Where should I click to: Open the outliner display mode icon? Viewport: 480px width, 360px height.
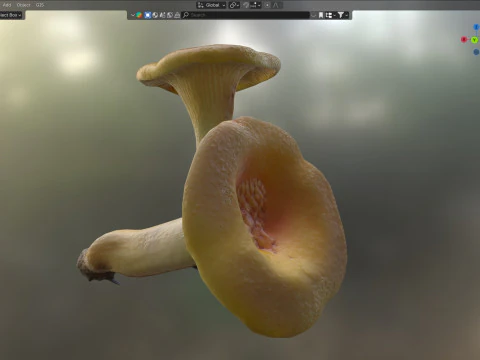tap(330, 15)
